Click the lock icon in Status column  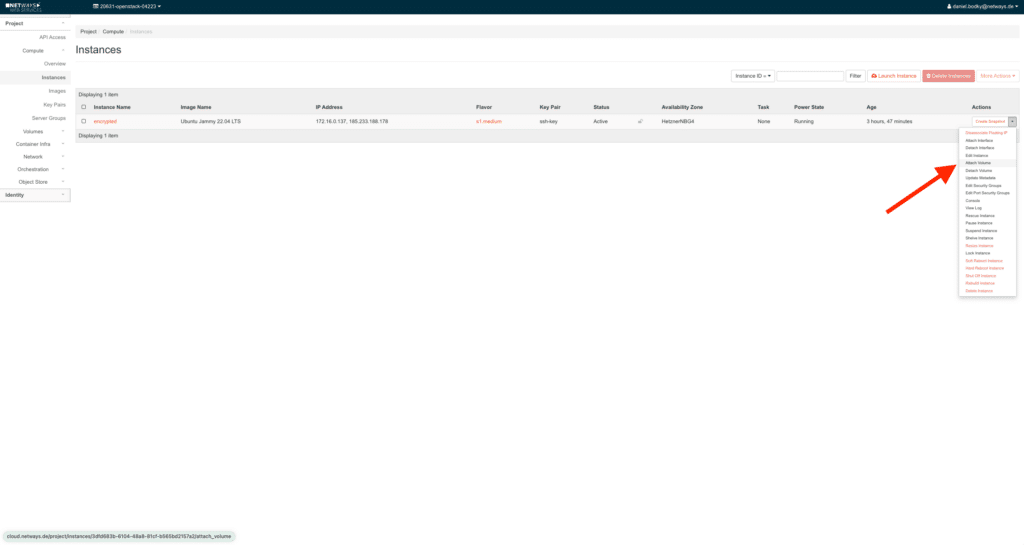[x=640, y=121]
